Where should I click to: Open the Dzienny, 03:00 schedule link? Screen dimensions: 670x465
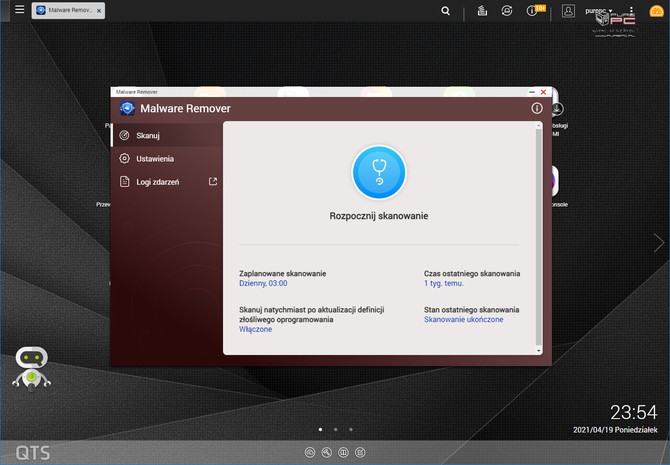263,283
